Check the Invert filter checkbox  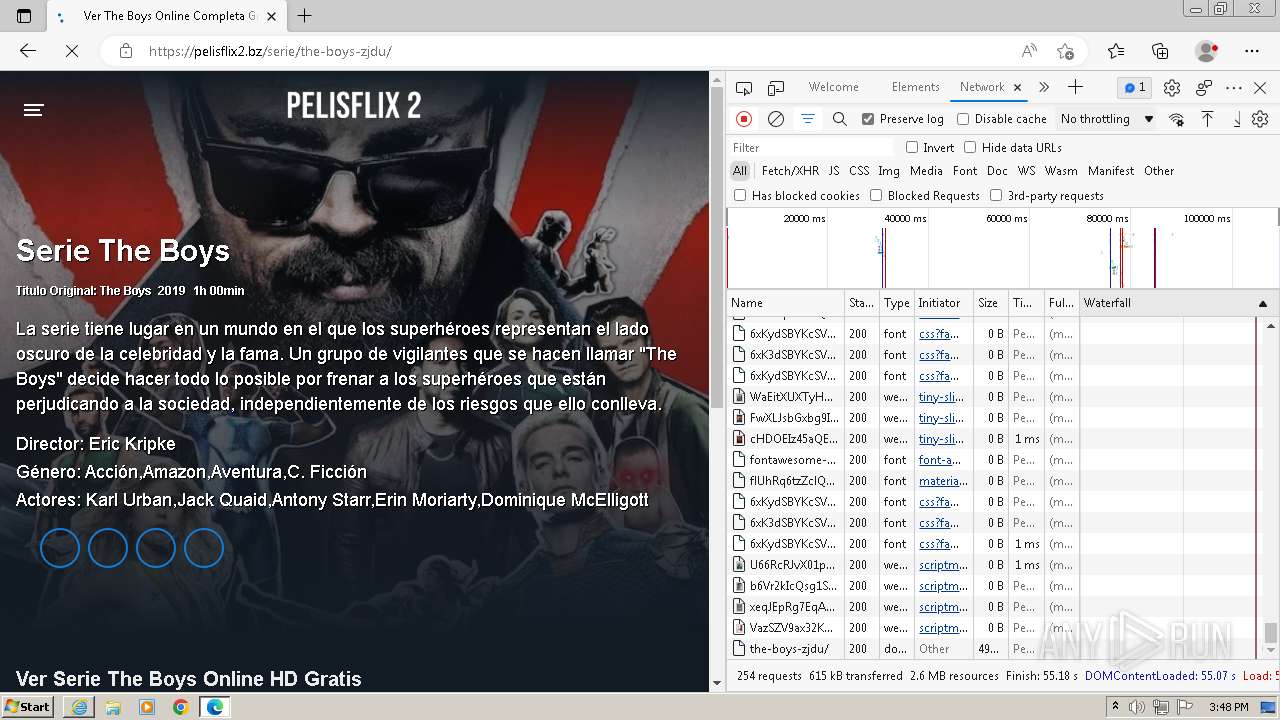click(x=912, y=147)
